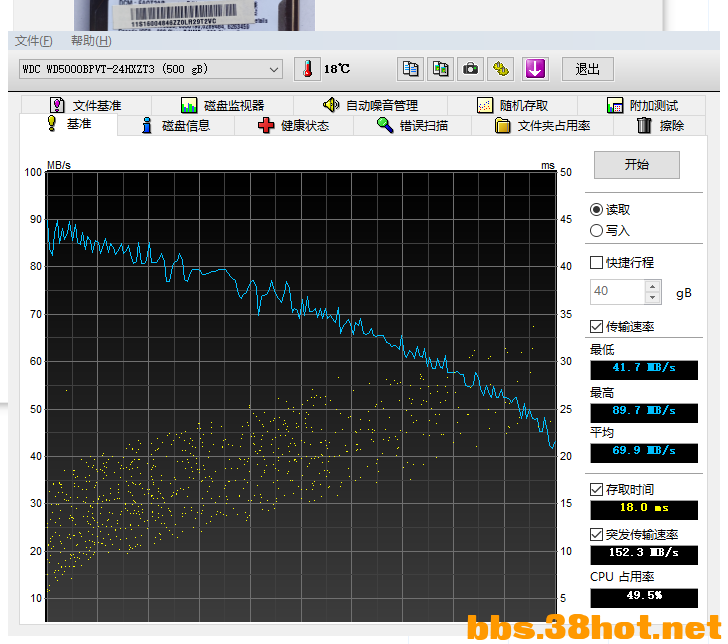728x644 pixels.
Task: Toggle the 突发传输速率 checkbox
Action: click(597, 534)
